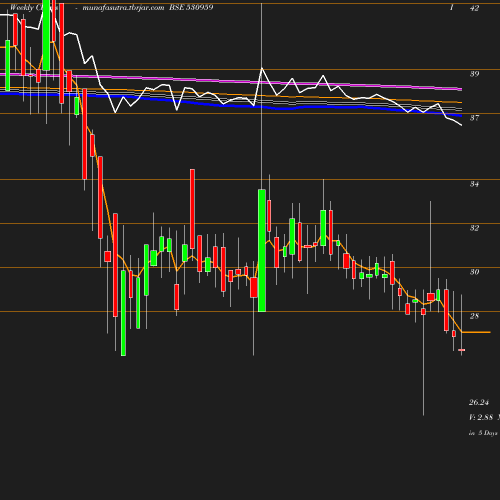Viewport: 500px width, 500px height.
Task: Click the 42 price axis label
Action: tap(474, 8)
